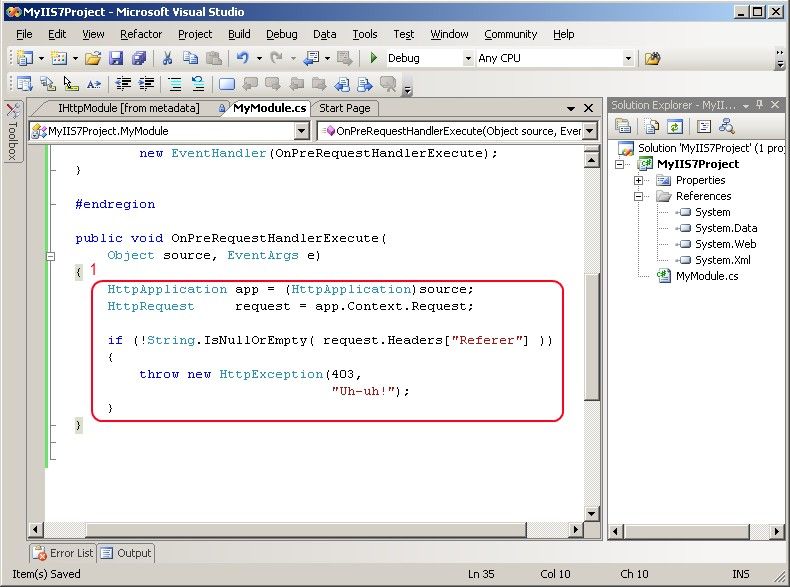Click the New Project toolbar icon
The height and width of the screenshot is (587, 790).
[25, 58]
